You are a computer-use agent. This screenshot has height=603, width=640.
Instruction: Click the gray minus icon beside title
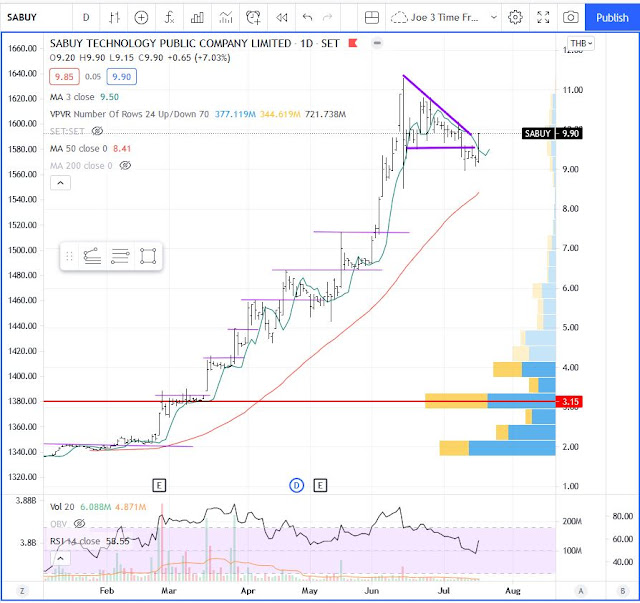377,43
